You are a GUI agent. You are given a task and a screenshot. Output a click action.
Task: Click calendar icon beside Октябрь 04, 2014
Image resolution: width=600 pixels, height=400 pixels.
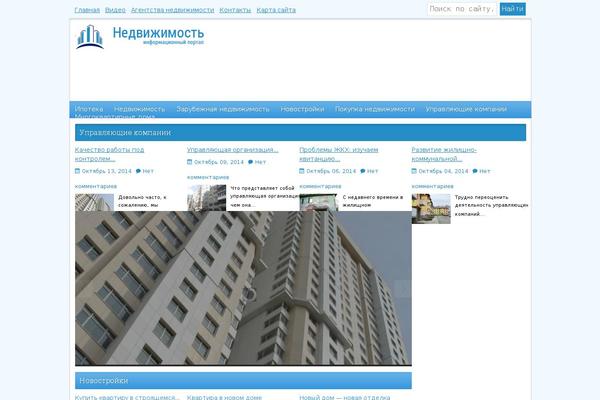[x=414, y=171]
